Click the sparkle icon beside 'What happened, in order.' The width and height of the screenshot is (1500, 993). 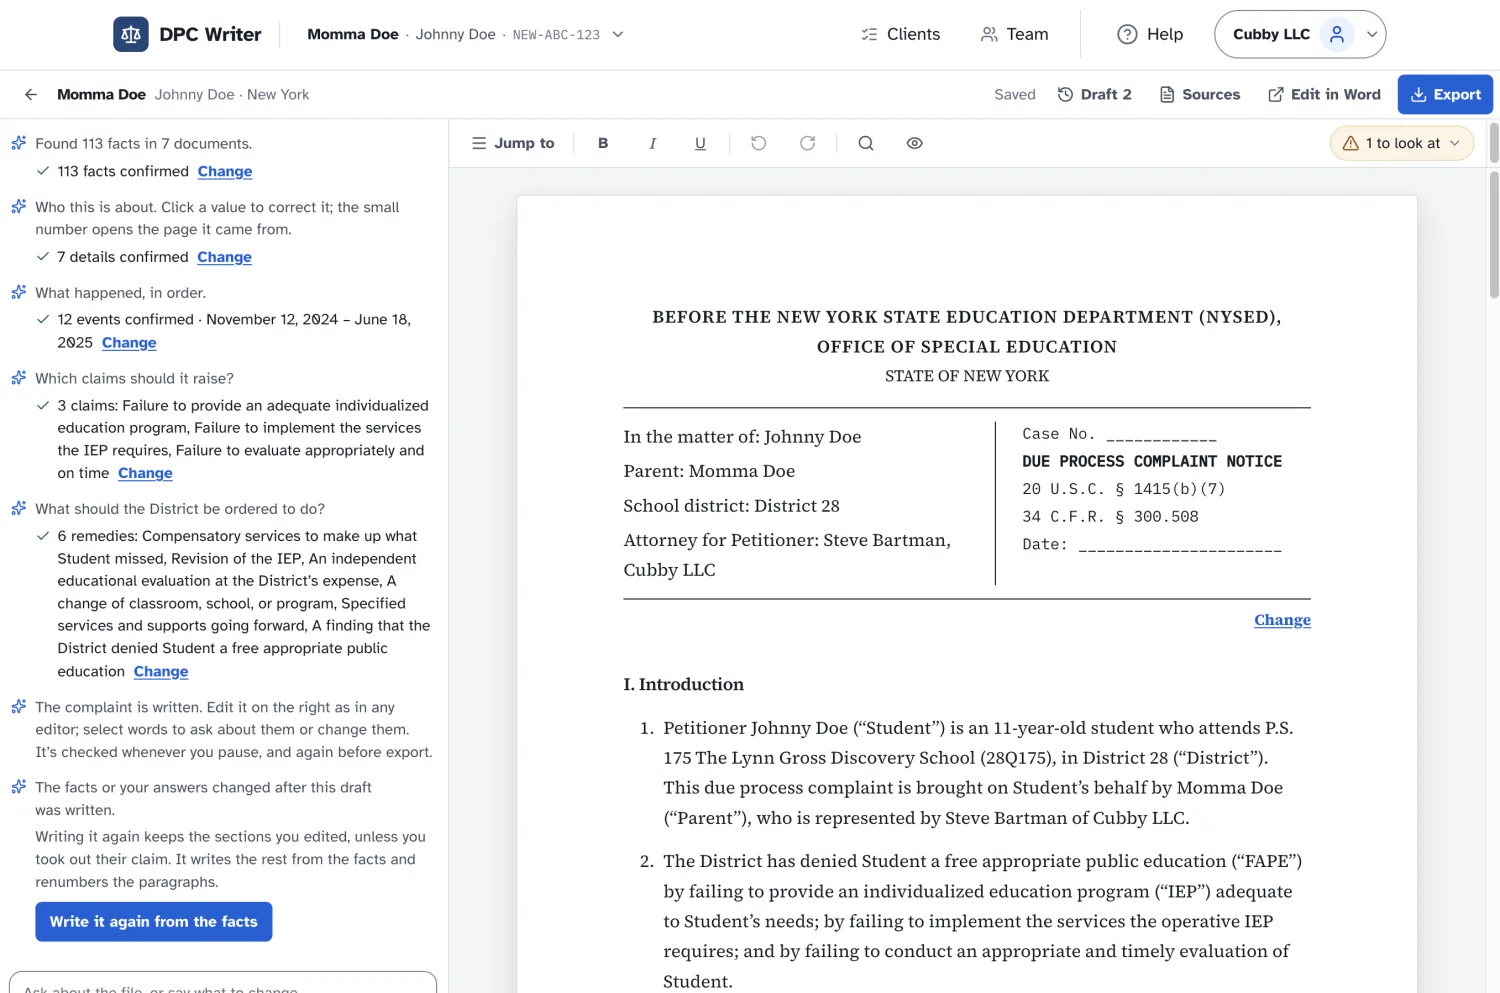tap(18, 292)
